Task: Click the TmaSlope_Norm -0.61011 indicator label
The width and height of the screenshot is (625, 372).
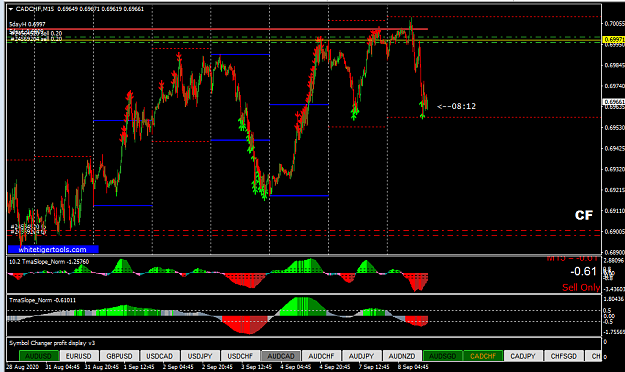Action: [42, 300]
